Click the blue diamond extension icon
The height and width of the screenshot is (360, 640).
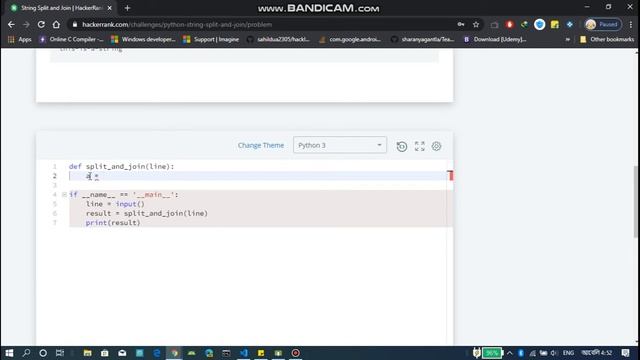pos(570,24)
